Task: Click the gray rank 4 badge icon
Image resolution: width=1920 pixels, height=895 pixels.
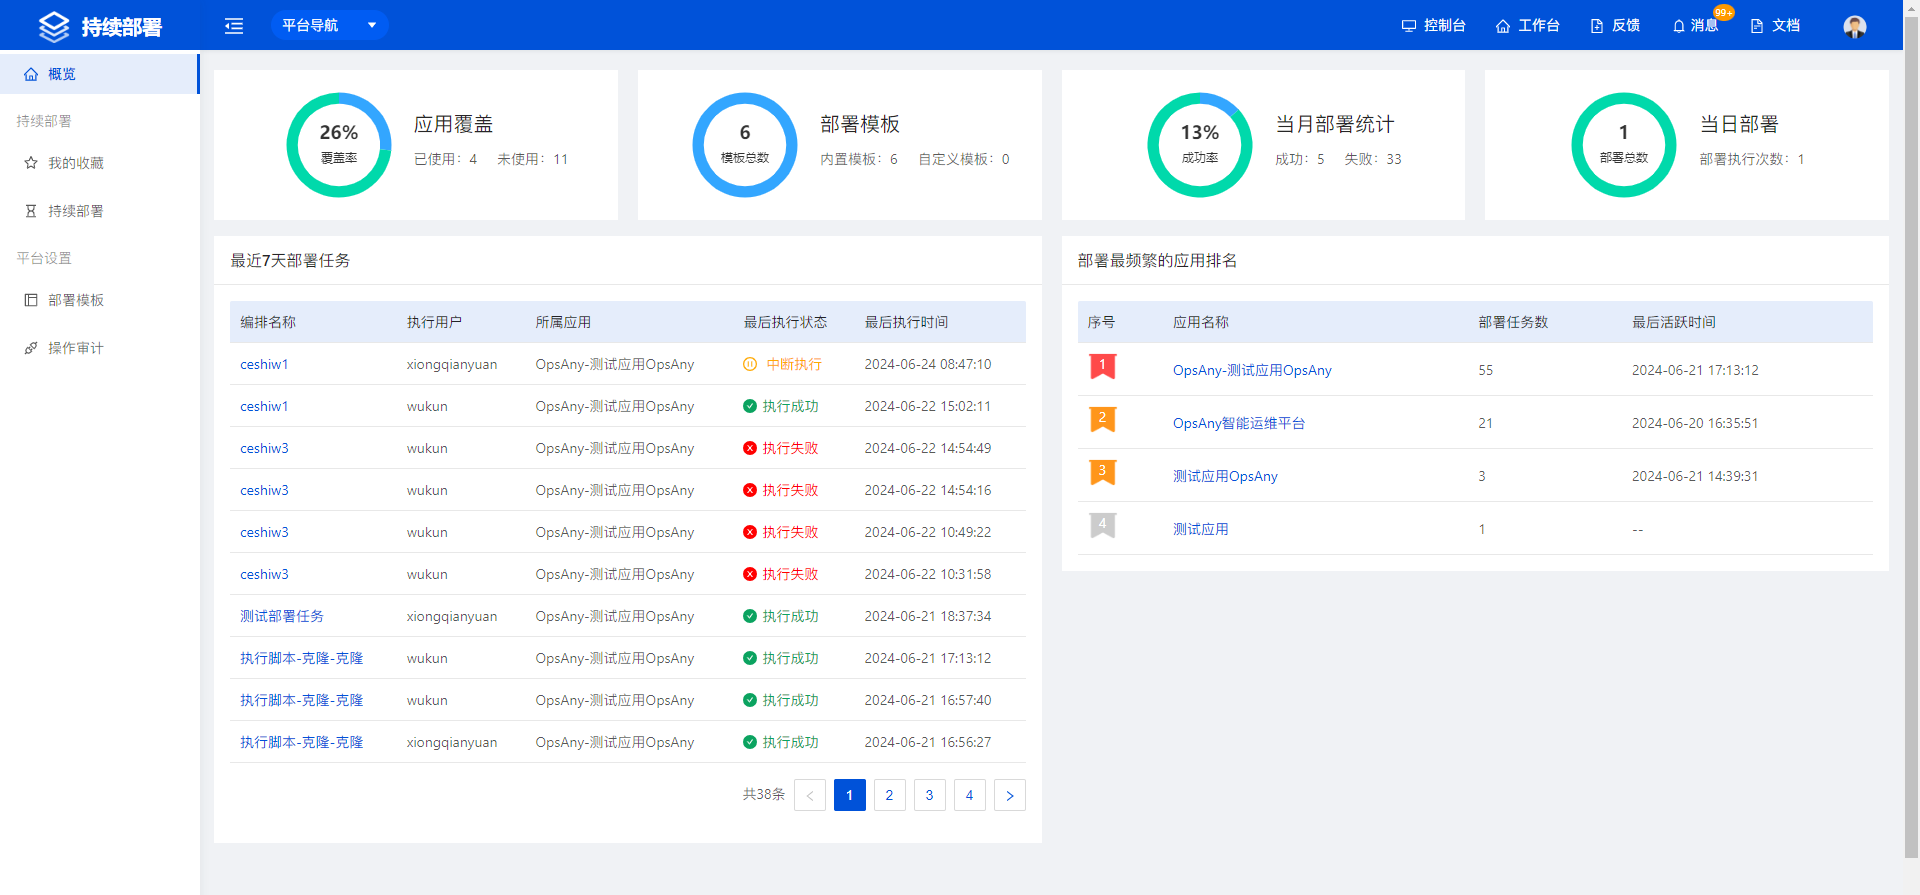Action: 1102,526
